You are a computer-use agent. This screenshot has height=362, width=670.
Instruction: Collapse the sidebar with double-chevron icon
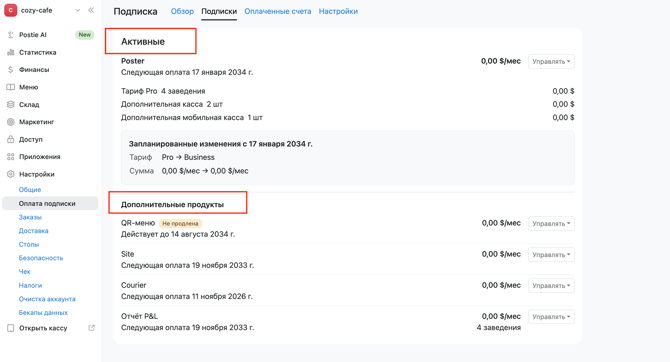pyautogui.click(x=91, y=10)
